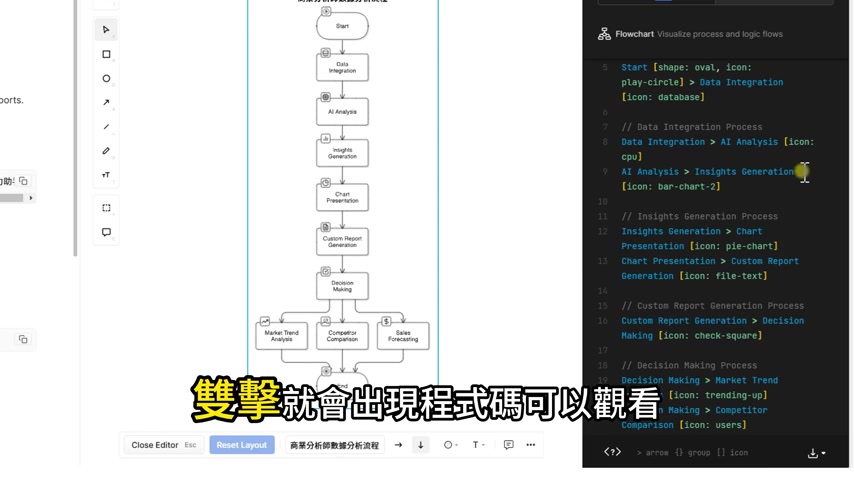This screenshot has height=480, width=854.
Task: Select the Competitor Comparison node
Action: 342,336
